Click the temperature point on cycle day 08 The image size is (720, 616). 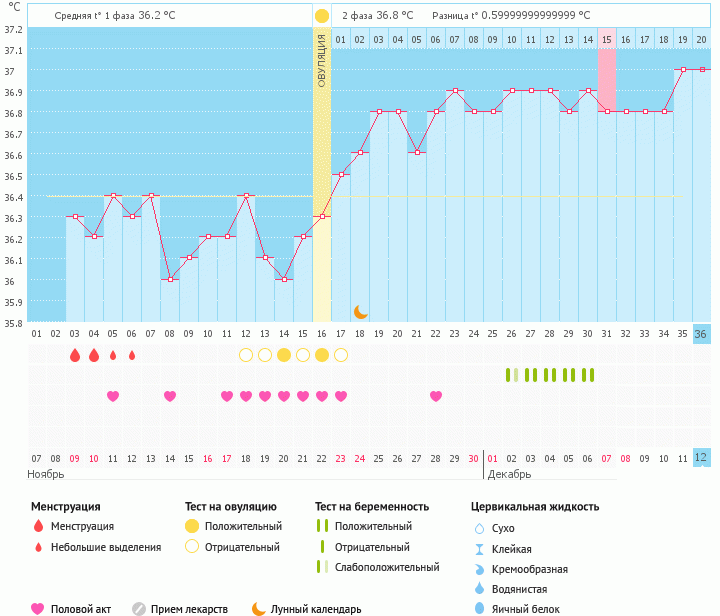pos(170,279)
